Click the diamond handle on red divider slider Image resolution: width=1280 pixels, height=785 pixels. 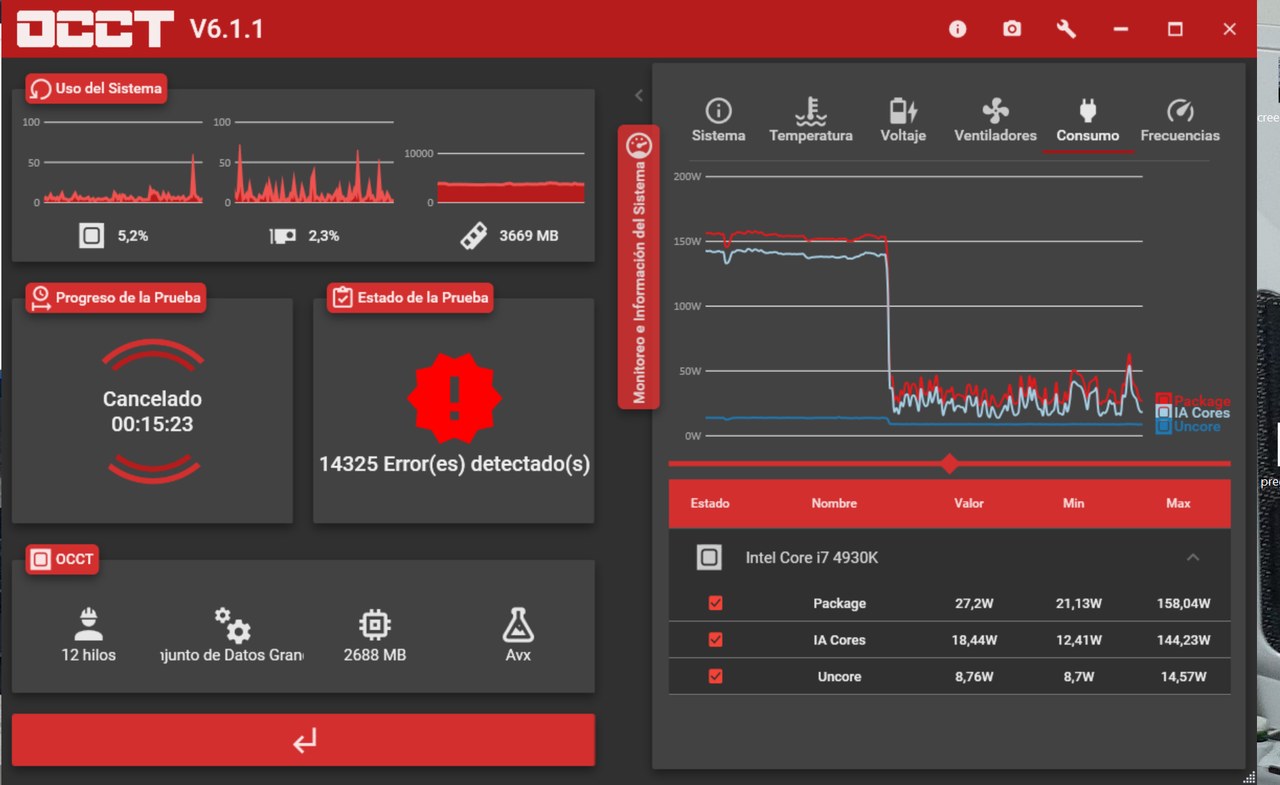(950, 463)
